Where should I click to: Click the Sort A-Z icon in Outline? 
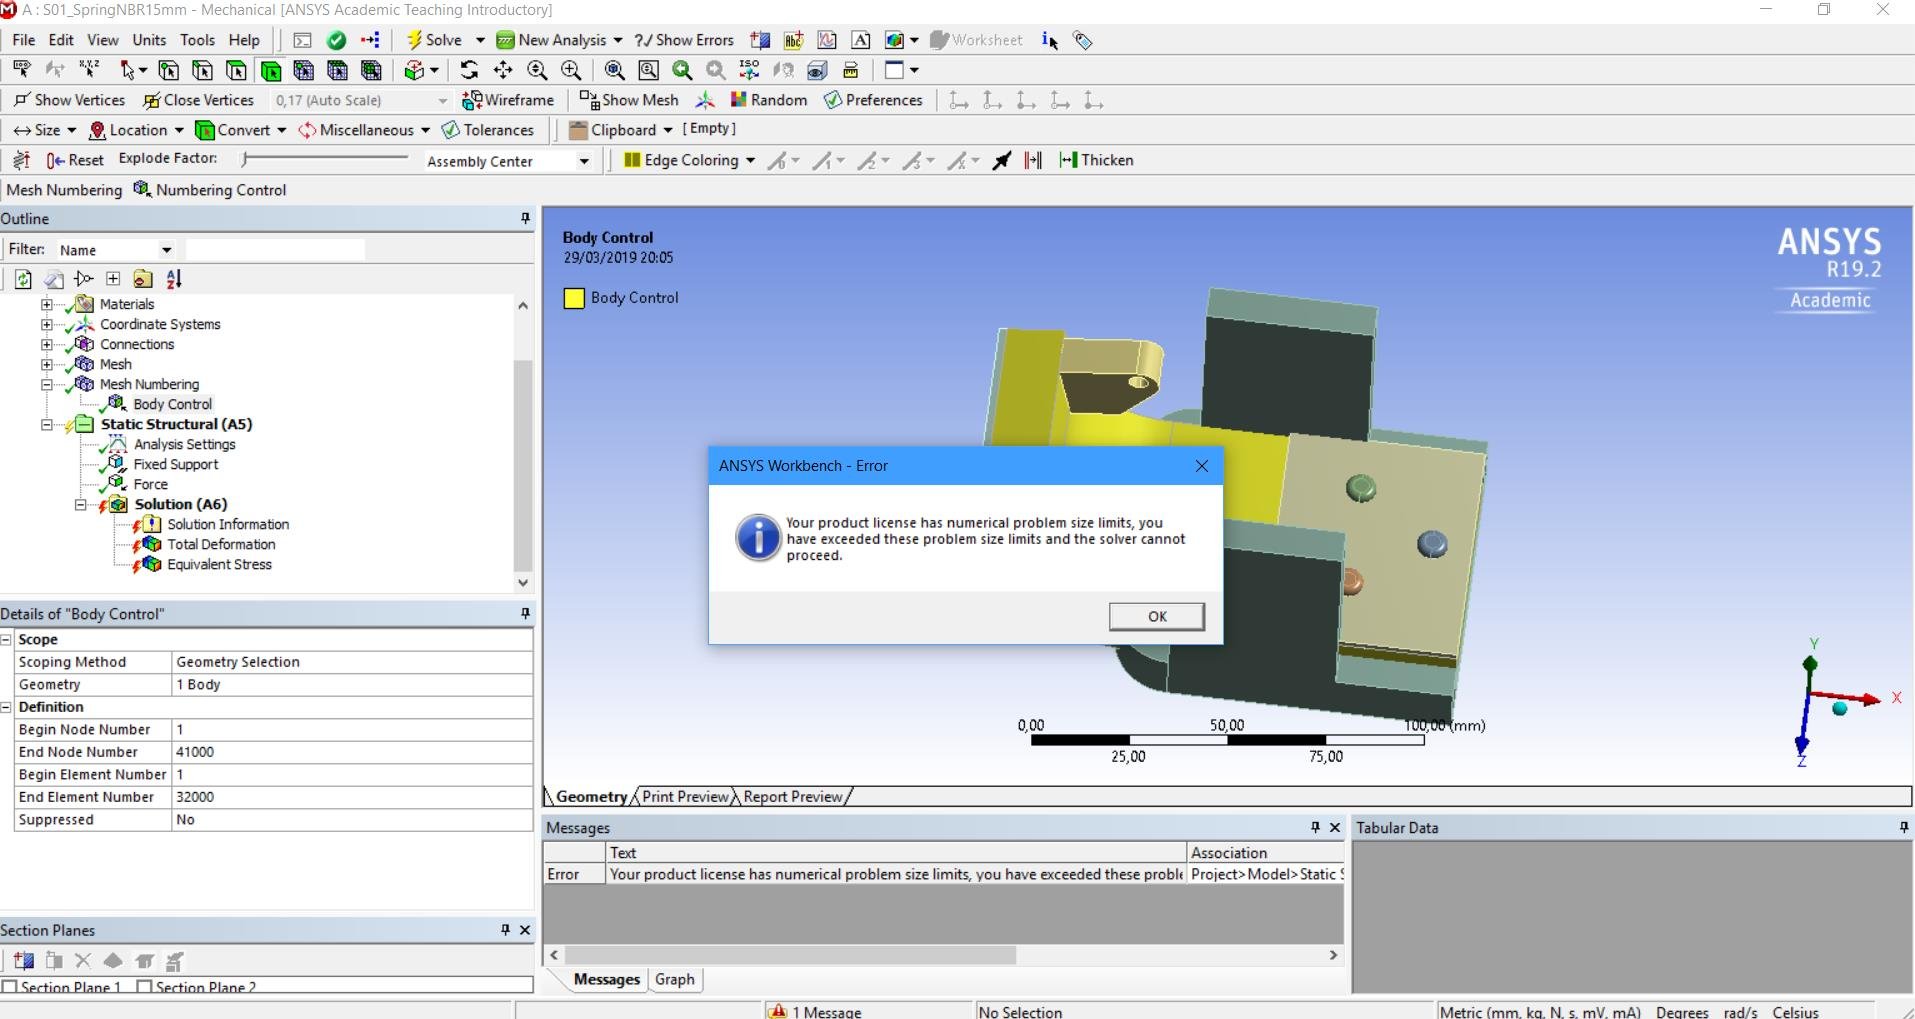pyautogui.click(x=174, y=279)
